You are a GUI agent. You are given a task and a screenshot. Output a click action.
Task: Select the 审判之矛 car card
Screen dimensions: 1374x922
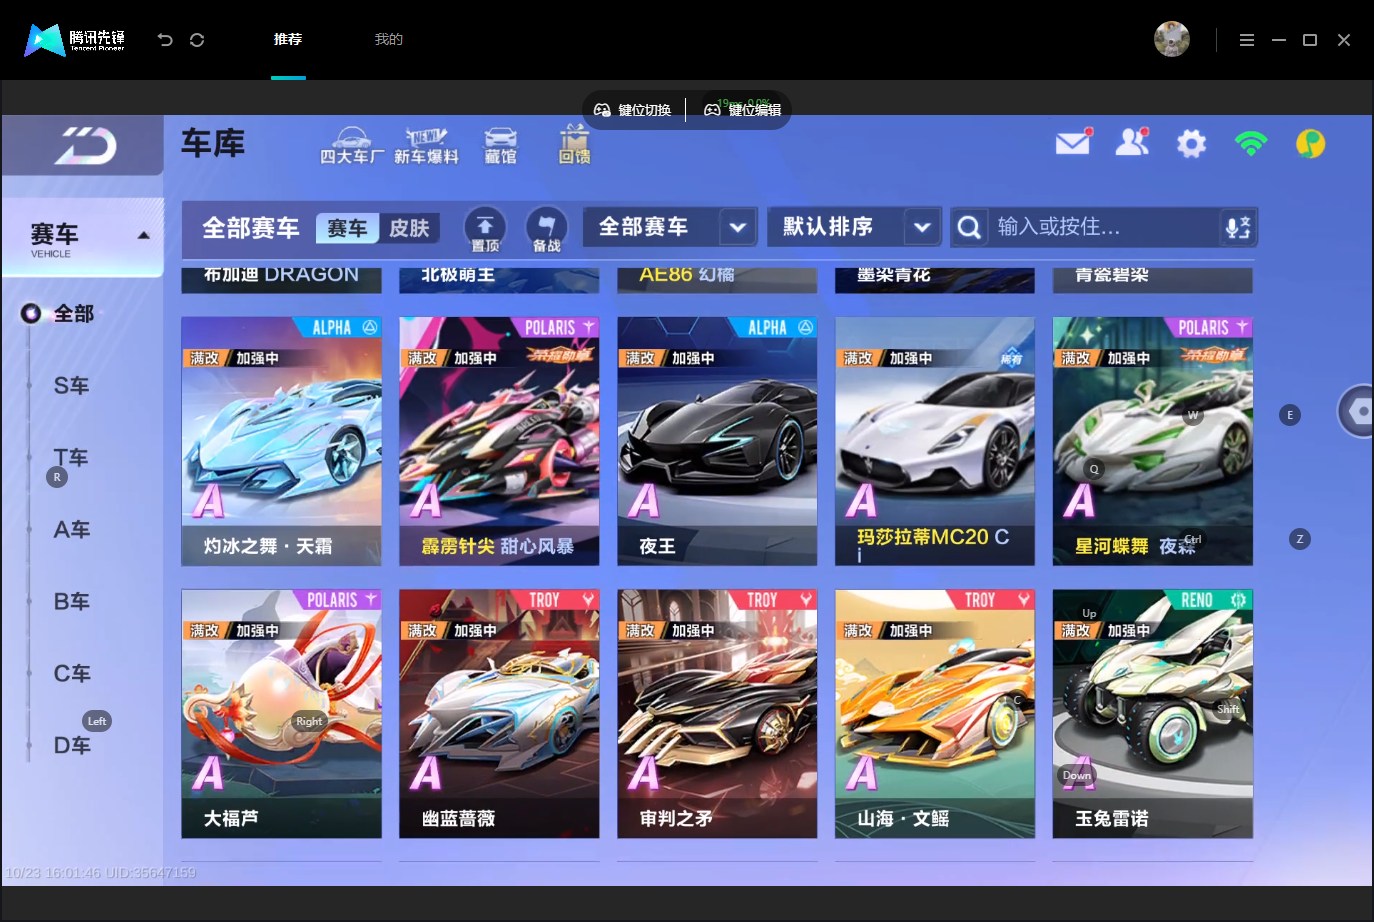pos(717,714)
